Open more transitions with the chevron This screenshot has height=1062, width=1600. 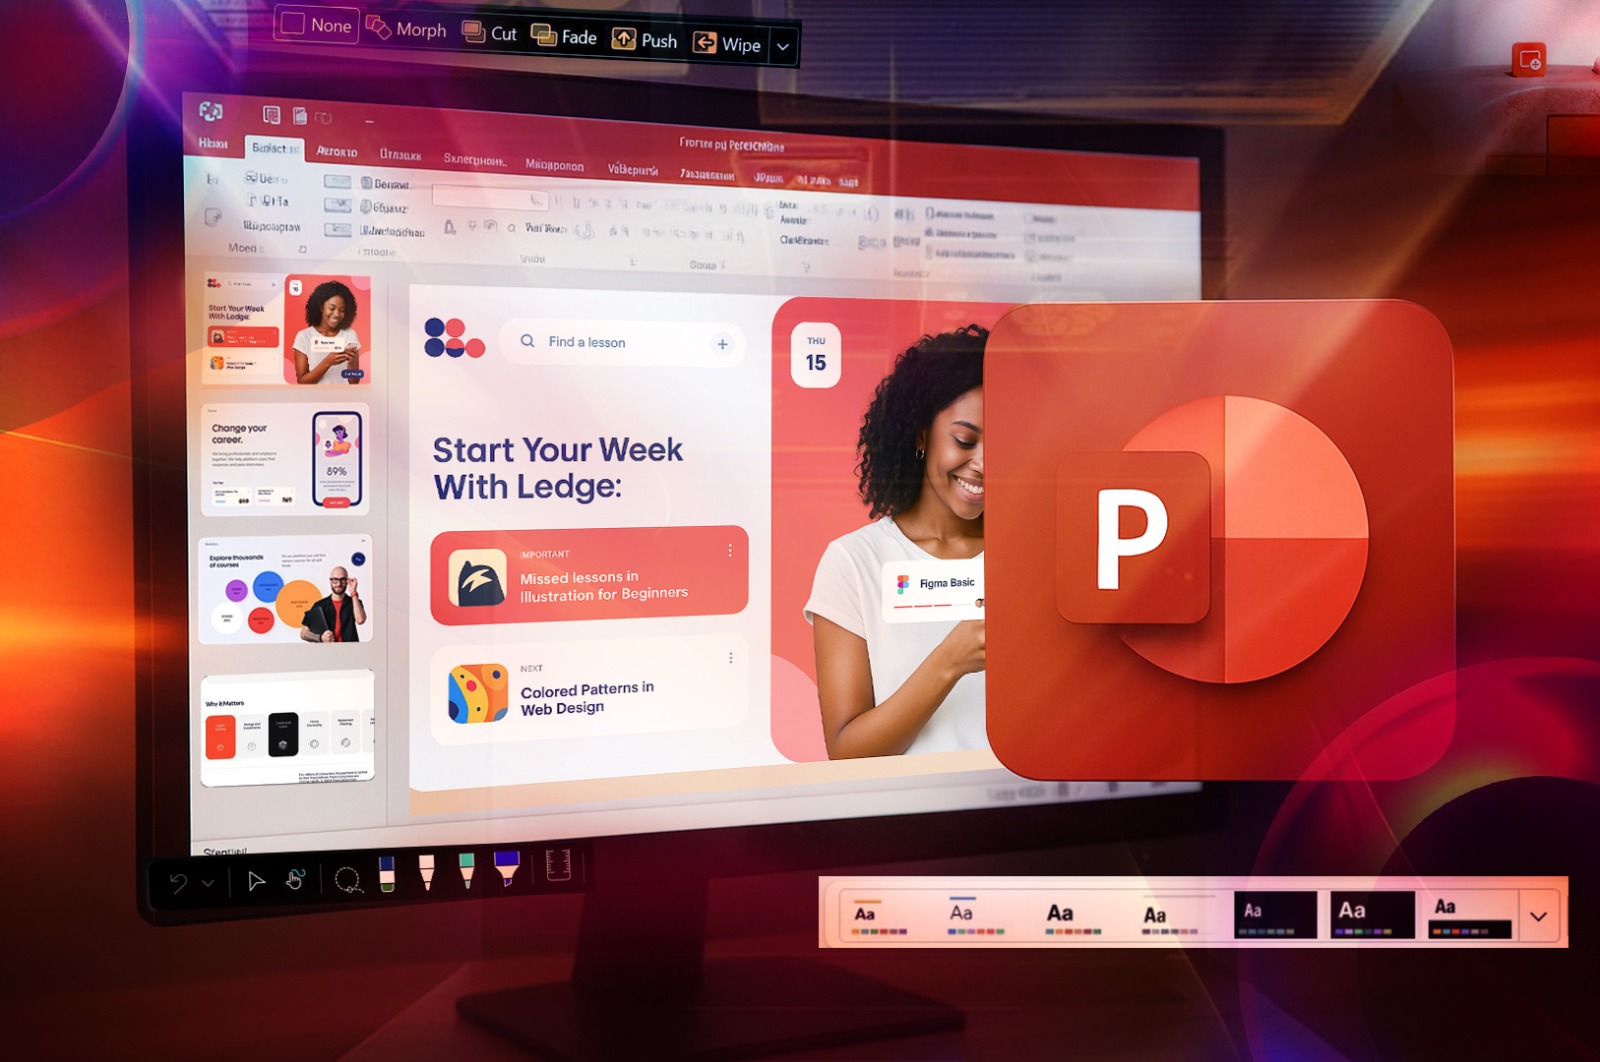pos(783,46)
